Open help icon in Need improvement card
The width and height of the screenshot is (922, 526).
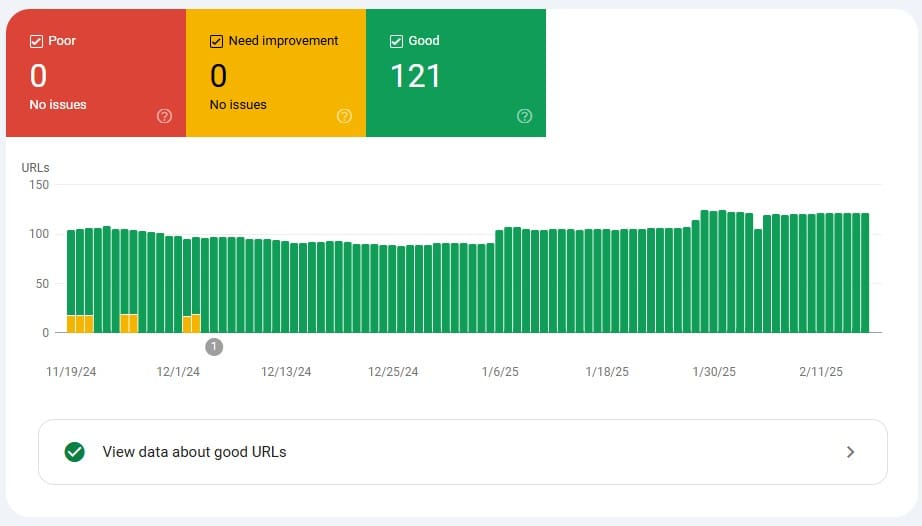[x=344, y=116]
